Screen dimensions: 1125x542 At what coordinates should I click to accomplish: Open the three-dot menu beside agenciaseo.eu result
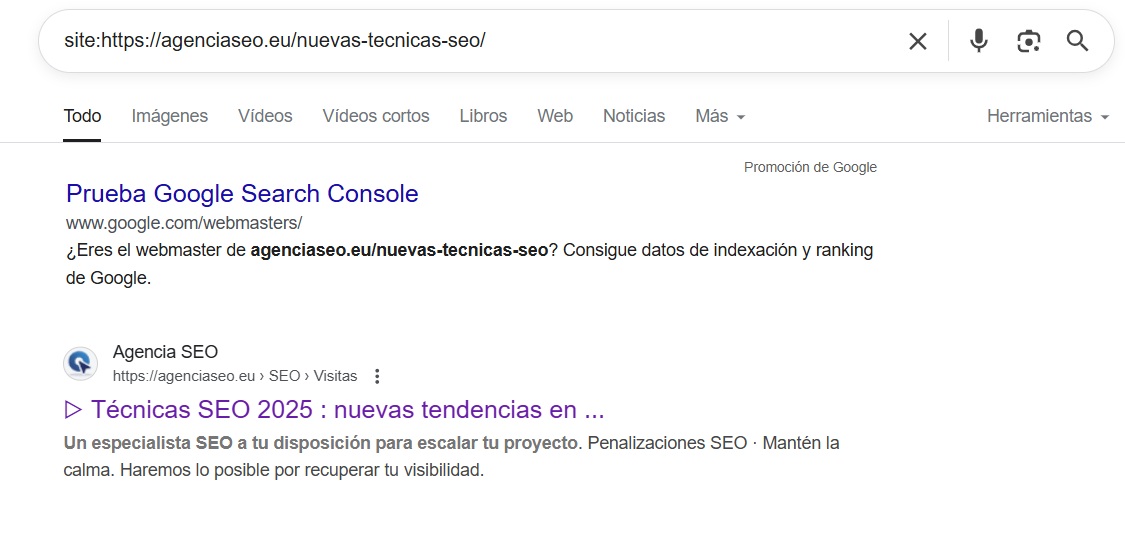[377, 376]
